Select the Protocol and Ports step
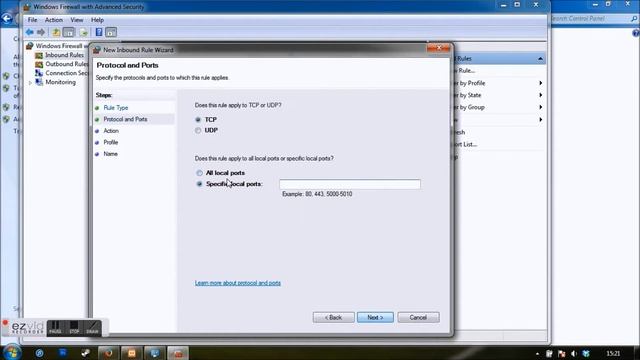640x360 pixels. 125,119
